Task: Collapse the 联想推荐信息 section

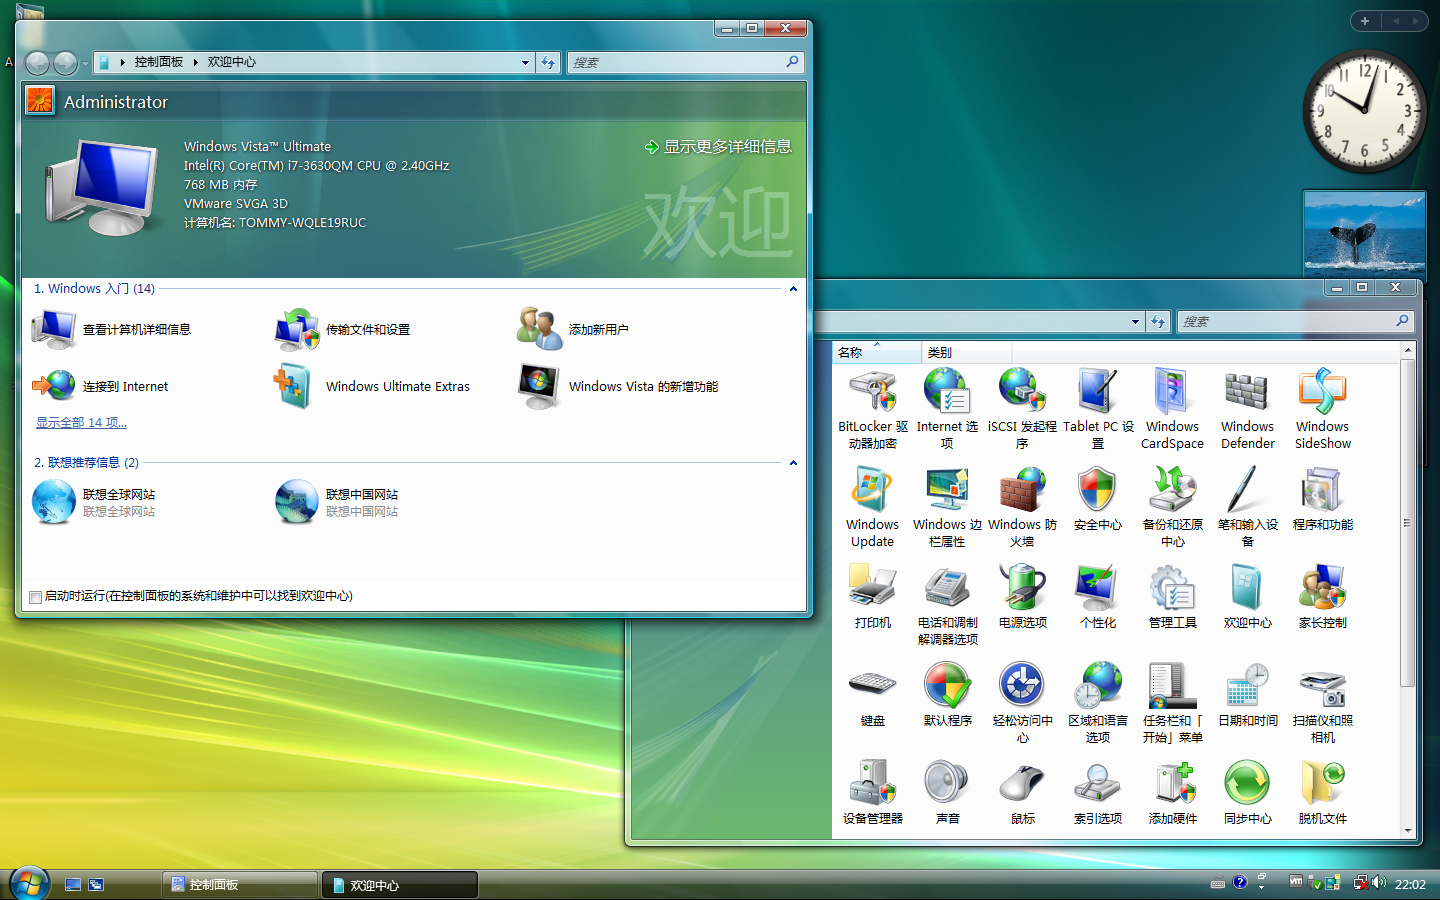Action: [x=793, y=463]
